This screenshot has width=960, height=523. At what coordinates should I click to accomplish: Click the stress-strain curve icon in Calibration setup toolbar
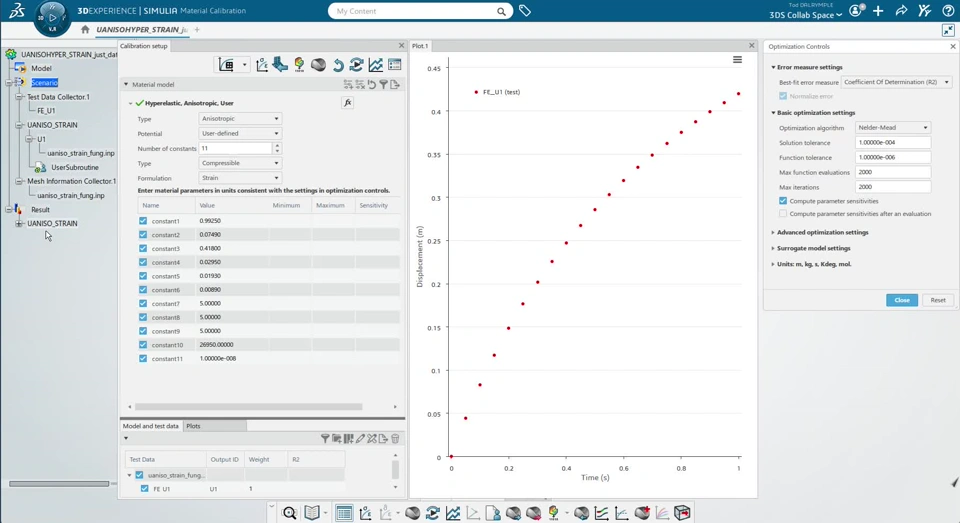261,65
